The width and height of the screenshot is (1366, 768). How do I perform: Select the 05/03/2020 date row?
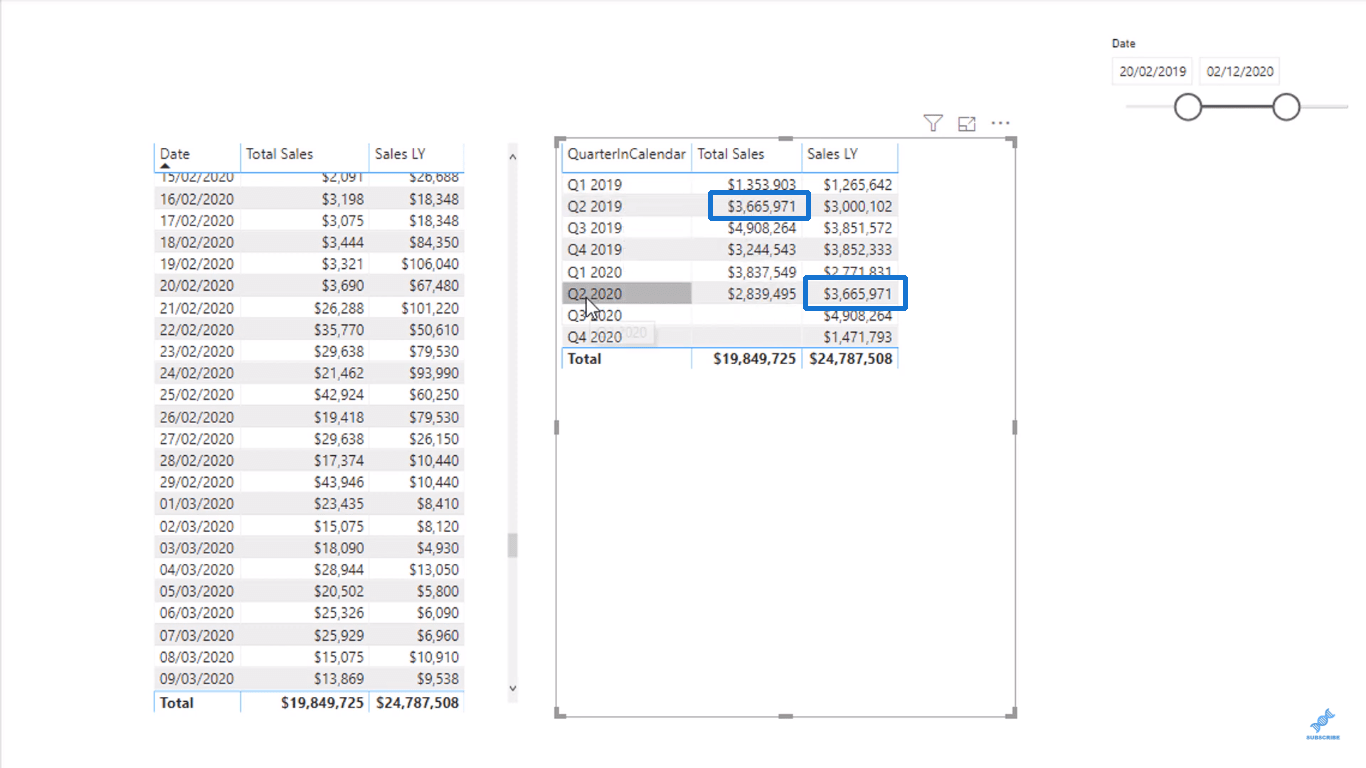click(x=309, y=591)
